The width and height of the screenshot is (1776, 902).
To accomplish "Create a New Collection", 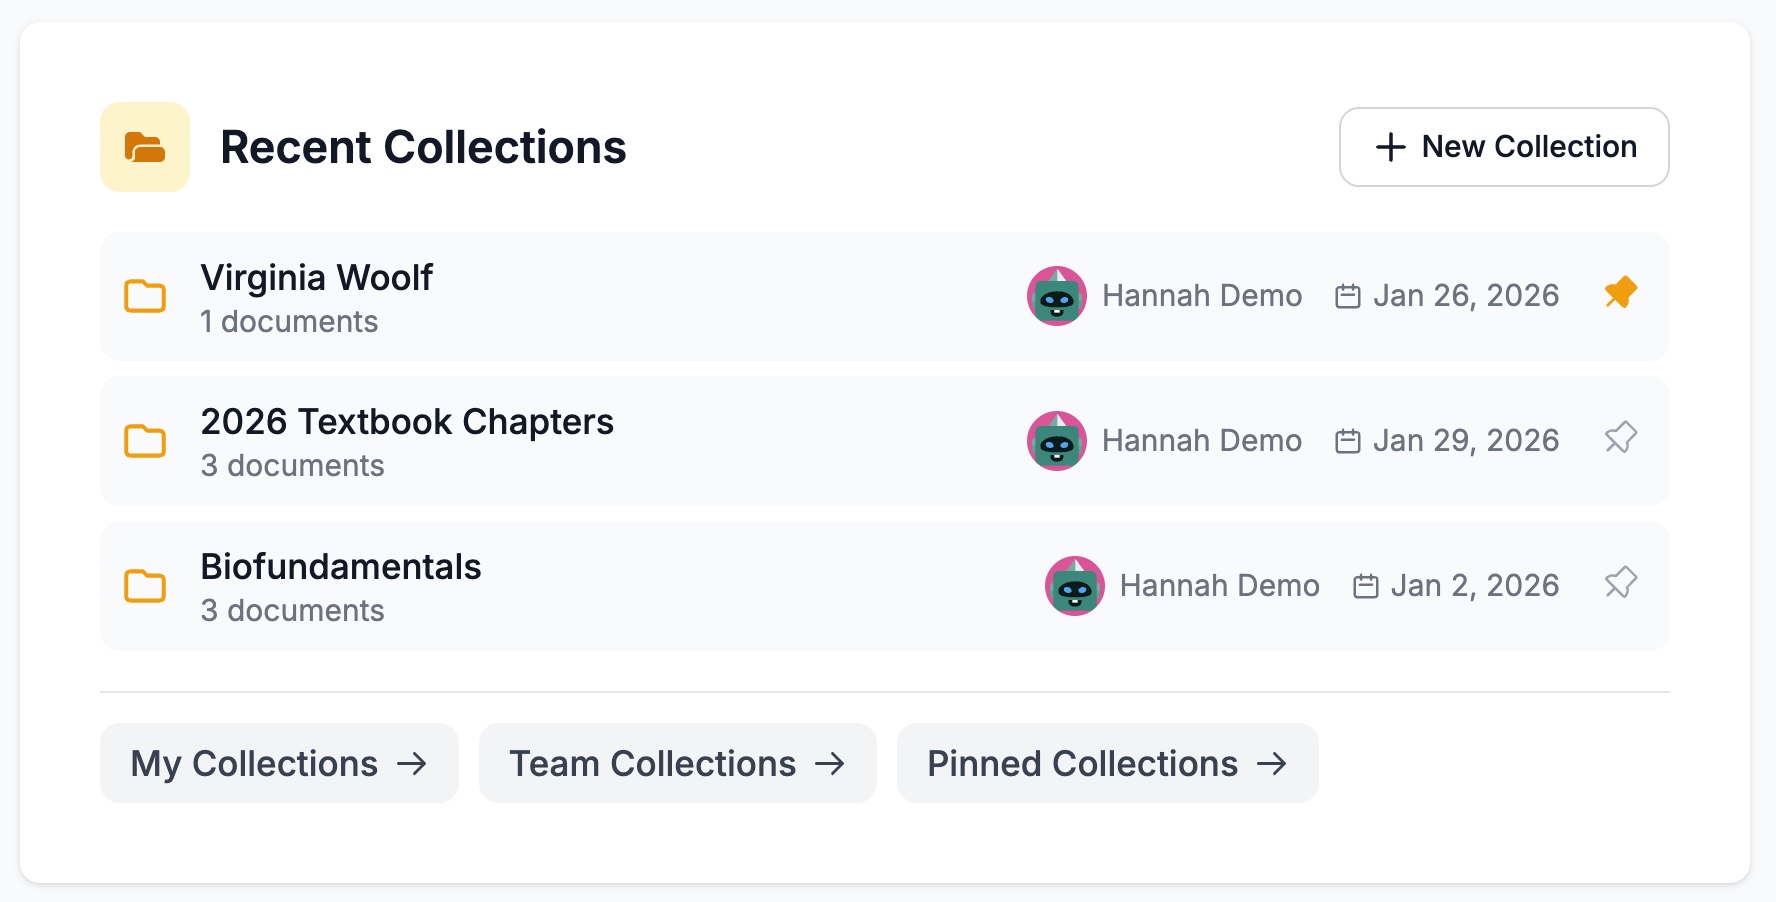I will point(1503,147).
